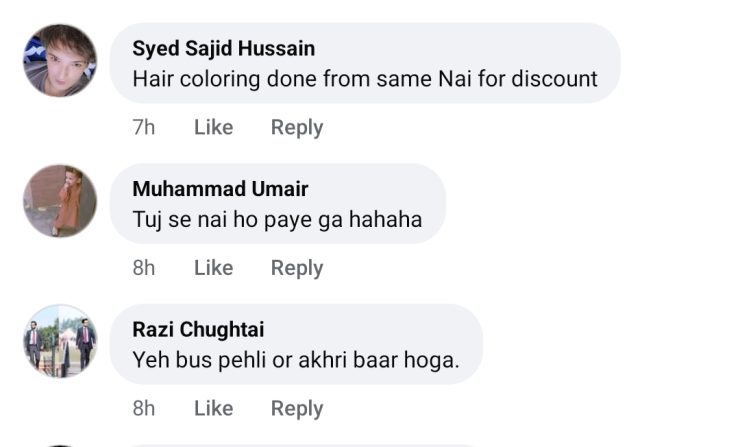Like Razi Chughtai's comment

click(213, 408)
